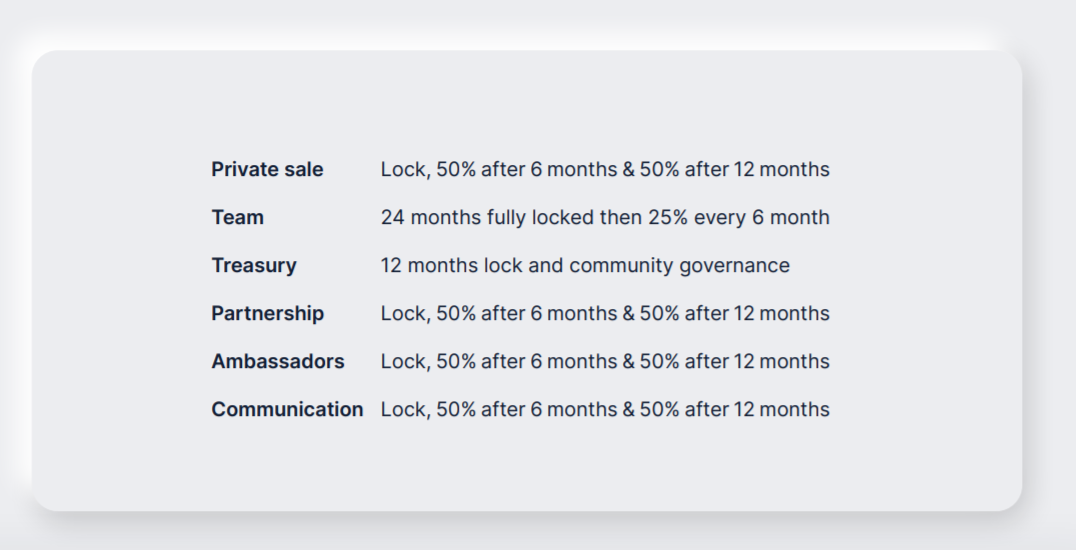The width and height of the screenshot is (1076, 550).
Task: Click the Treasury label
Action: pyautogui.click(x=254, y=266)
